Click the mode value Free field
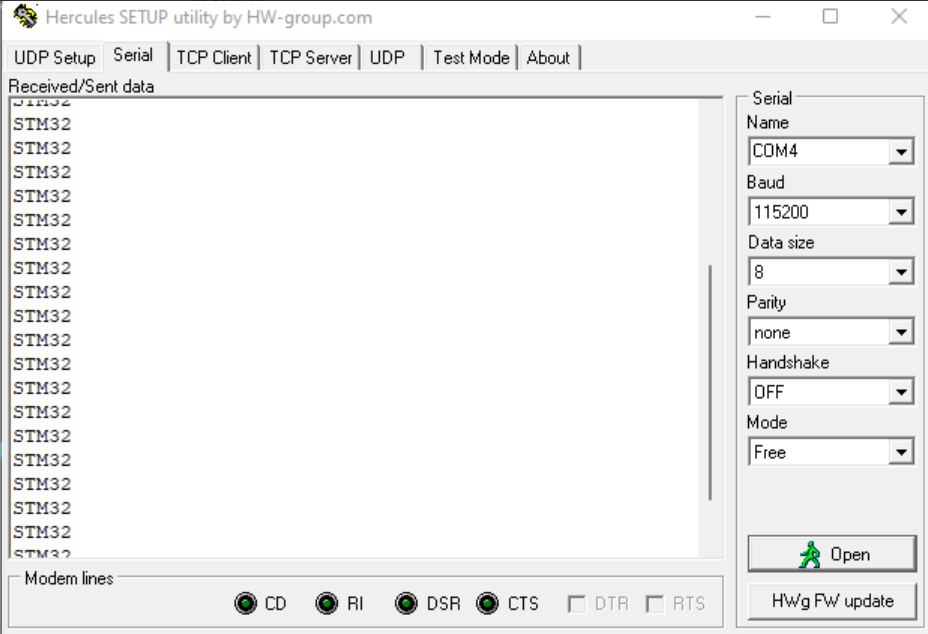Screen dimensions: 928x634 819,452
